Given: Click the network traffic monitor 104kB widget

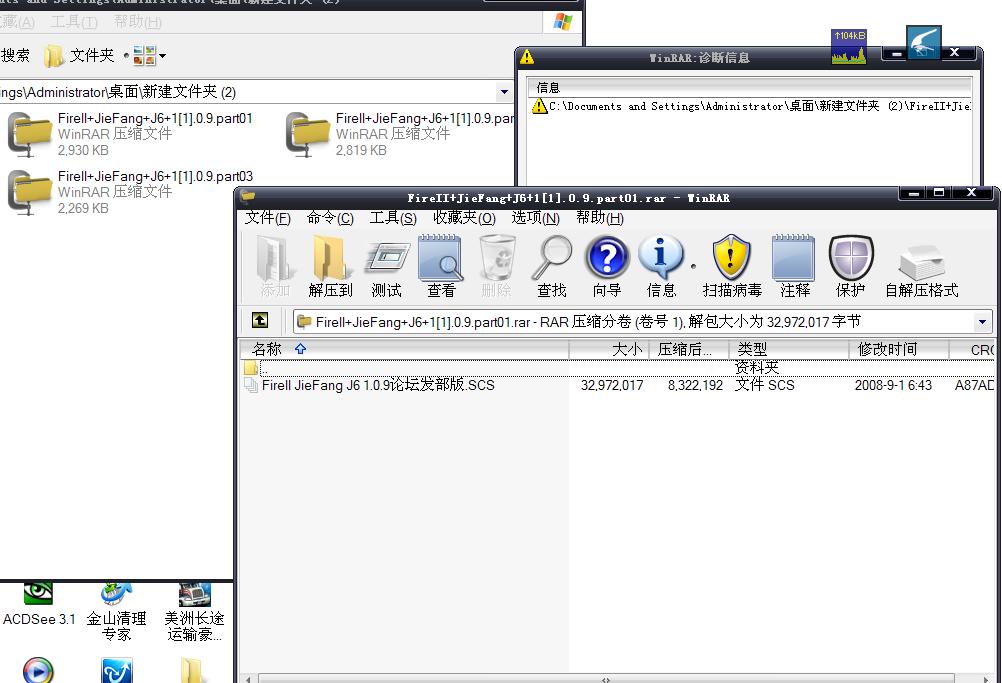Looking at the screenshot, I should click(x=849, y=46).
